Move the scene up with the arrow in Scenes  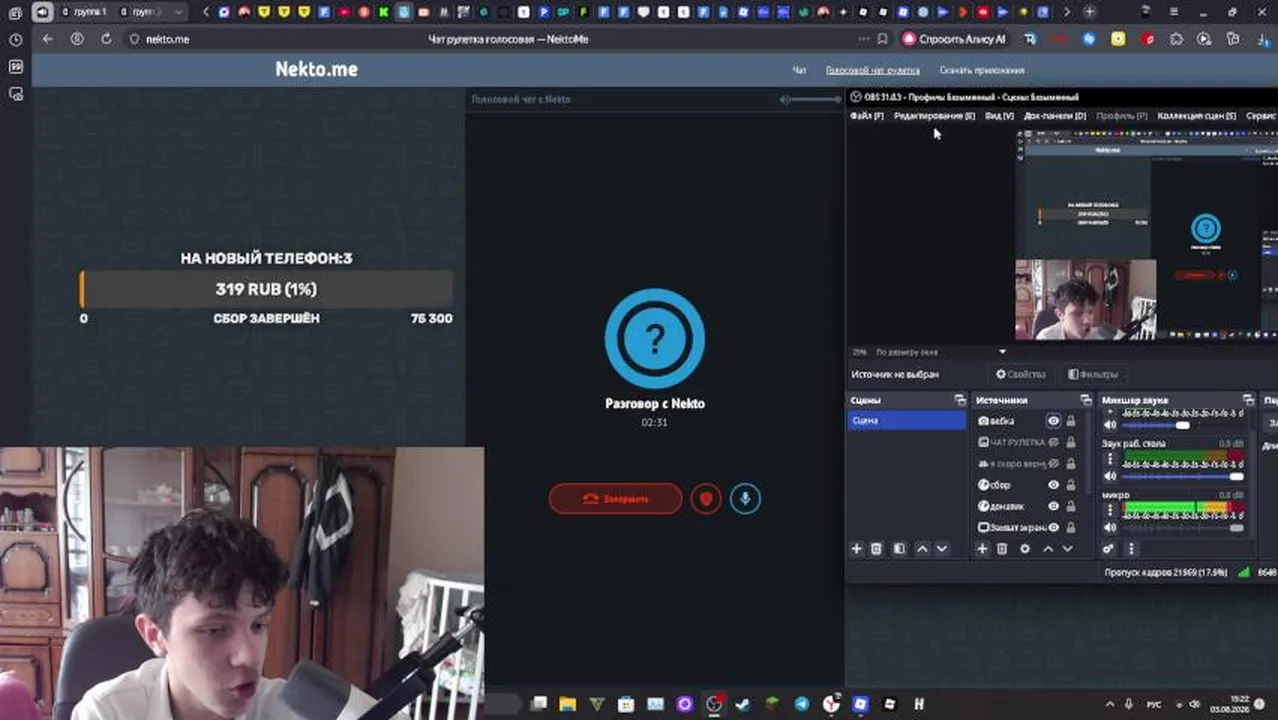(922, 549)
